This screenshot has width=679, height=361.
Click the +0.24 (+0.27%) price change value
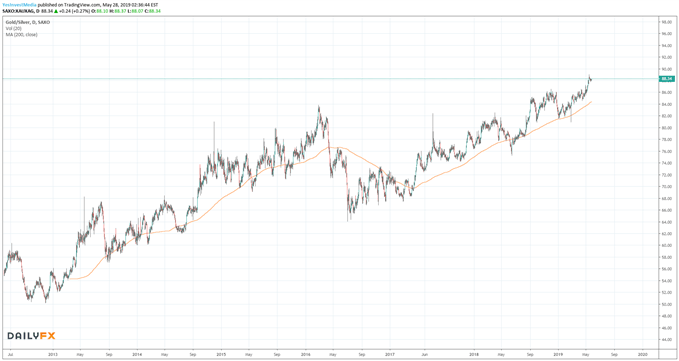[74, 11]
